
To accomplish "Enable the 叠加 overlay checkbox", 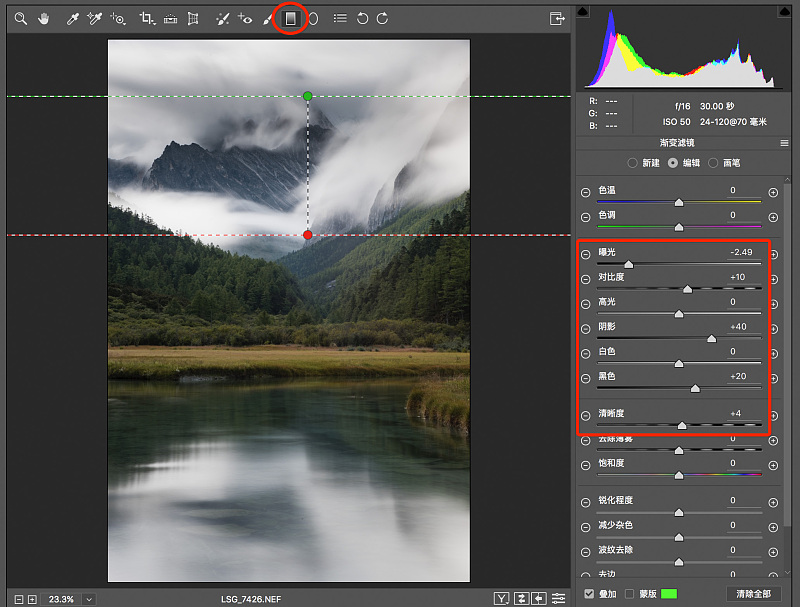I will 589,594.
